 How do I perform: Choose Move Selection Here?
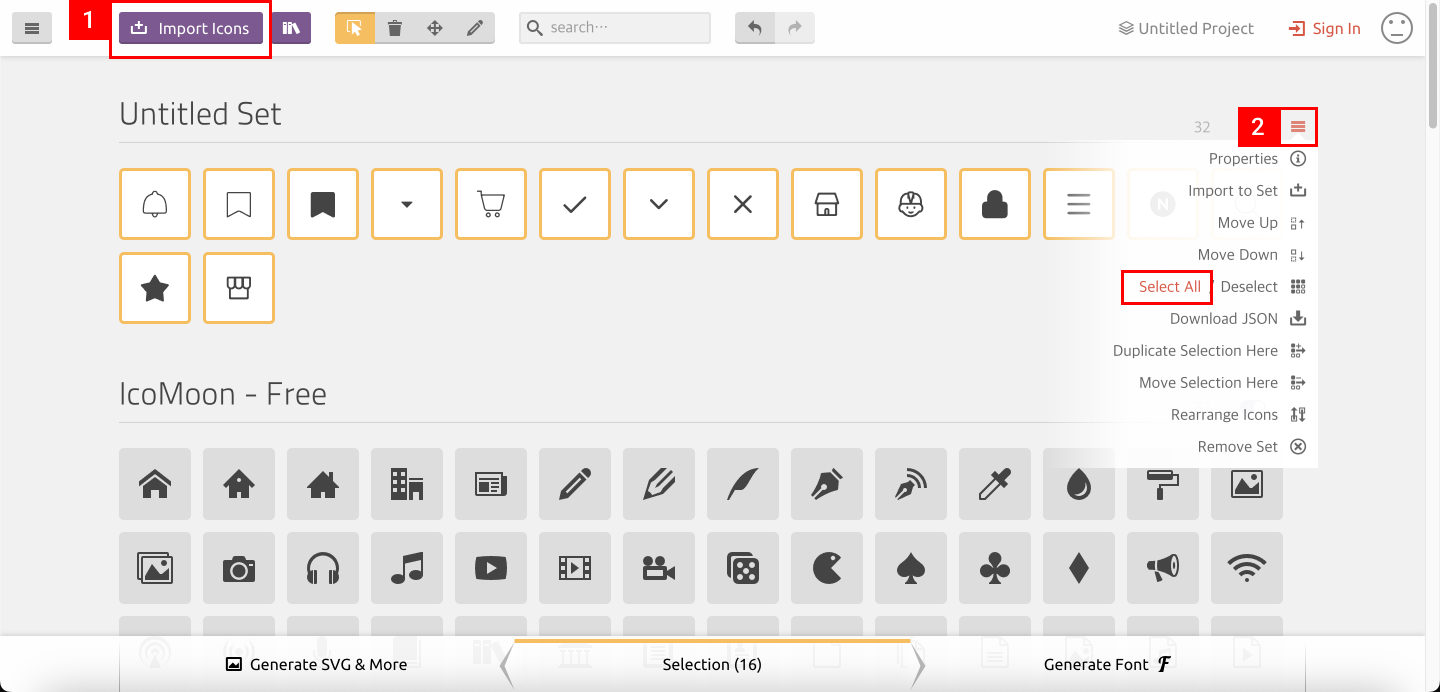tap(1223, 383)
